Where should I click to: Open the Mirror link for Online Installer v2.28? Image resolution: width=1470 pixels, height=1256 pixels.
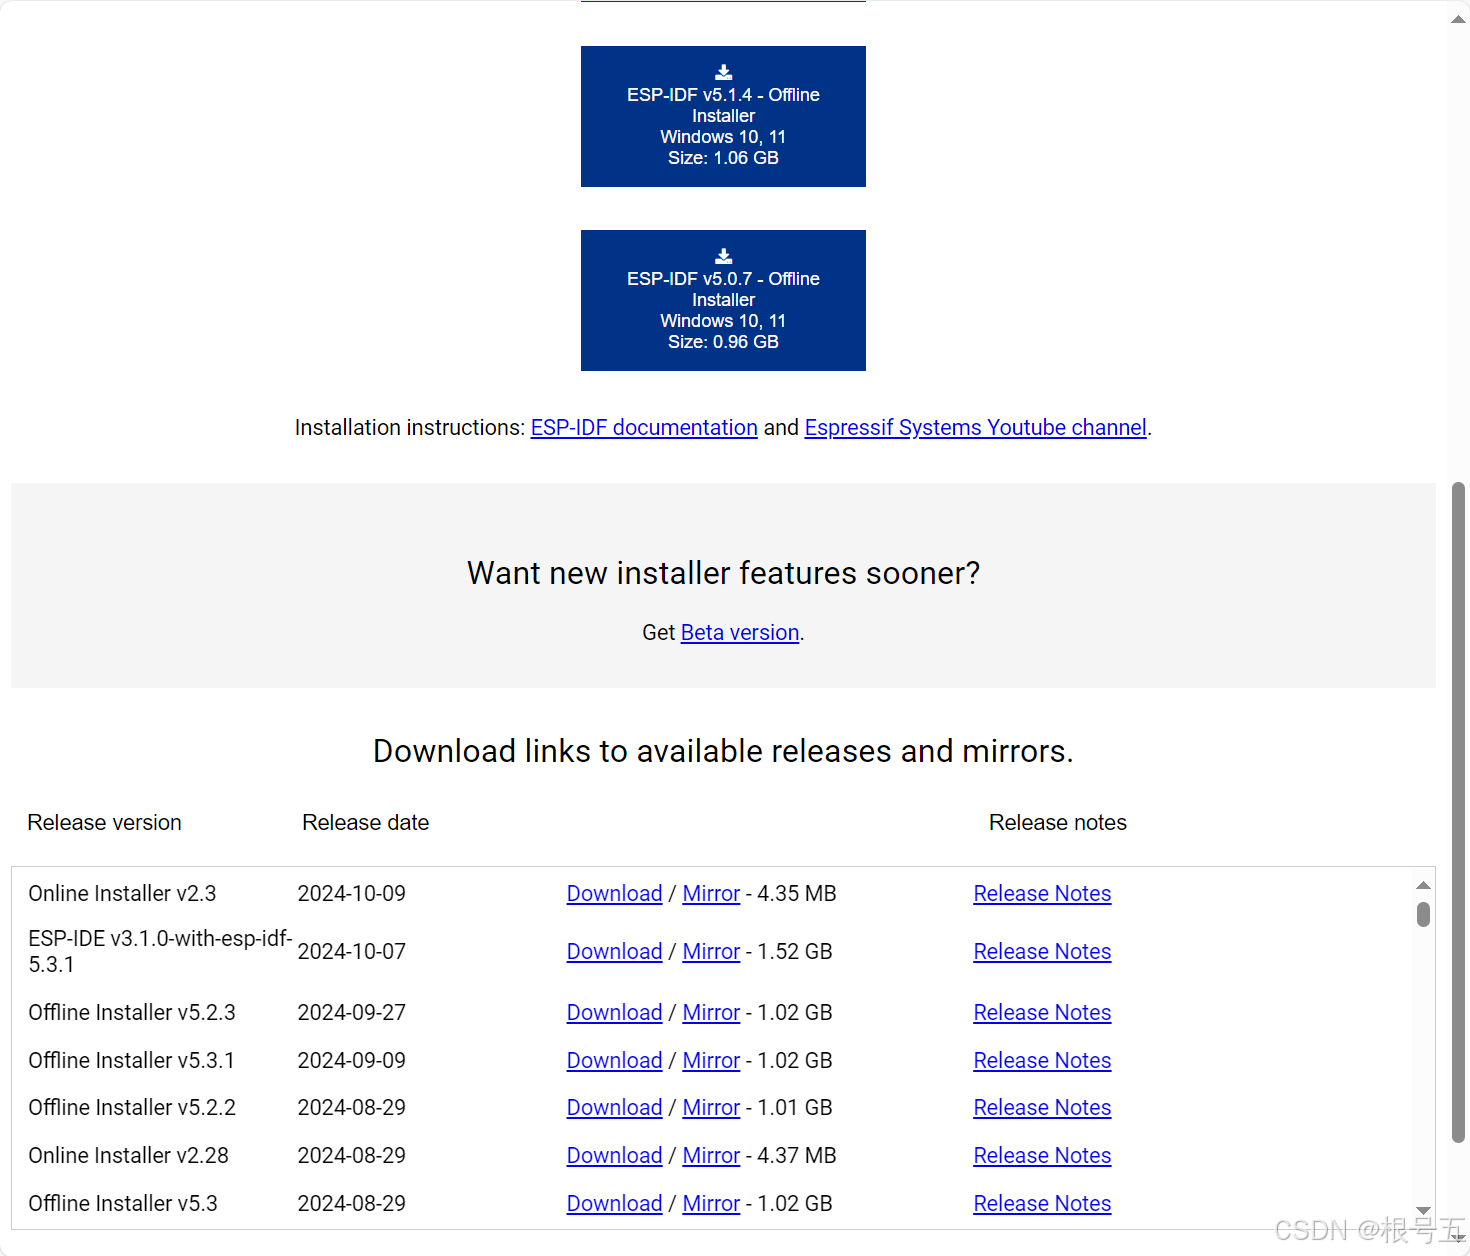click(711, 1155)
